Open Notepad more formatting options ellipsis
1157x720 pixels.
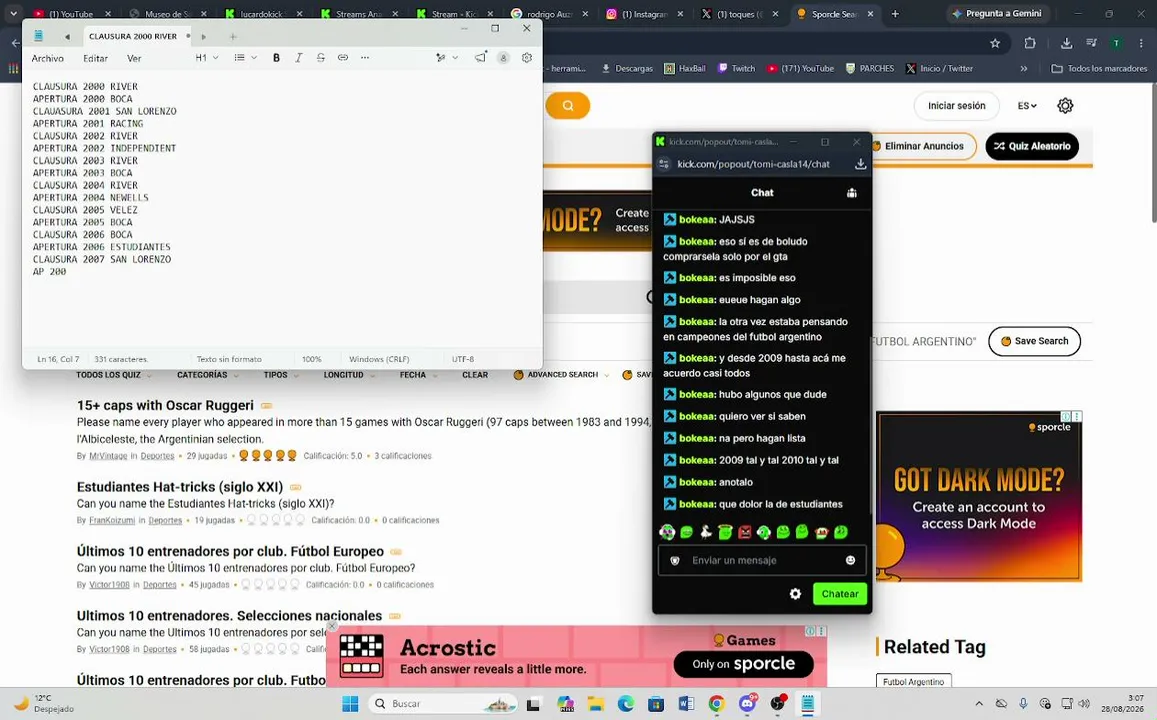coord(365,58)
